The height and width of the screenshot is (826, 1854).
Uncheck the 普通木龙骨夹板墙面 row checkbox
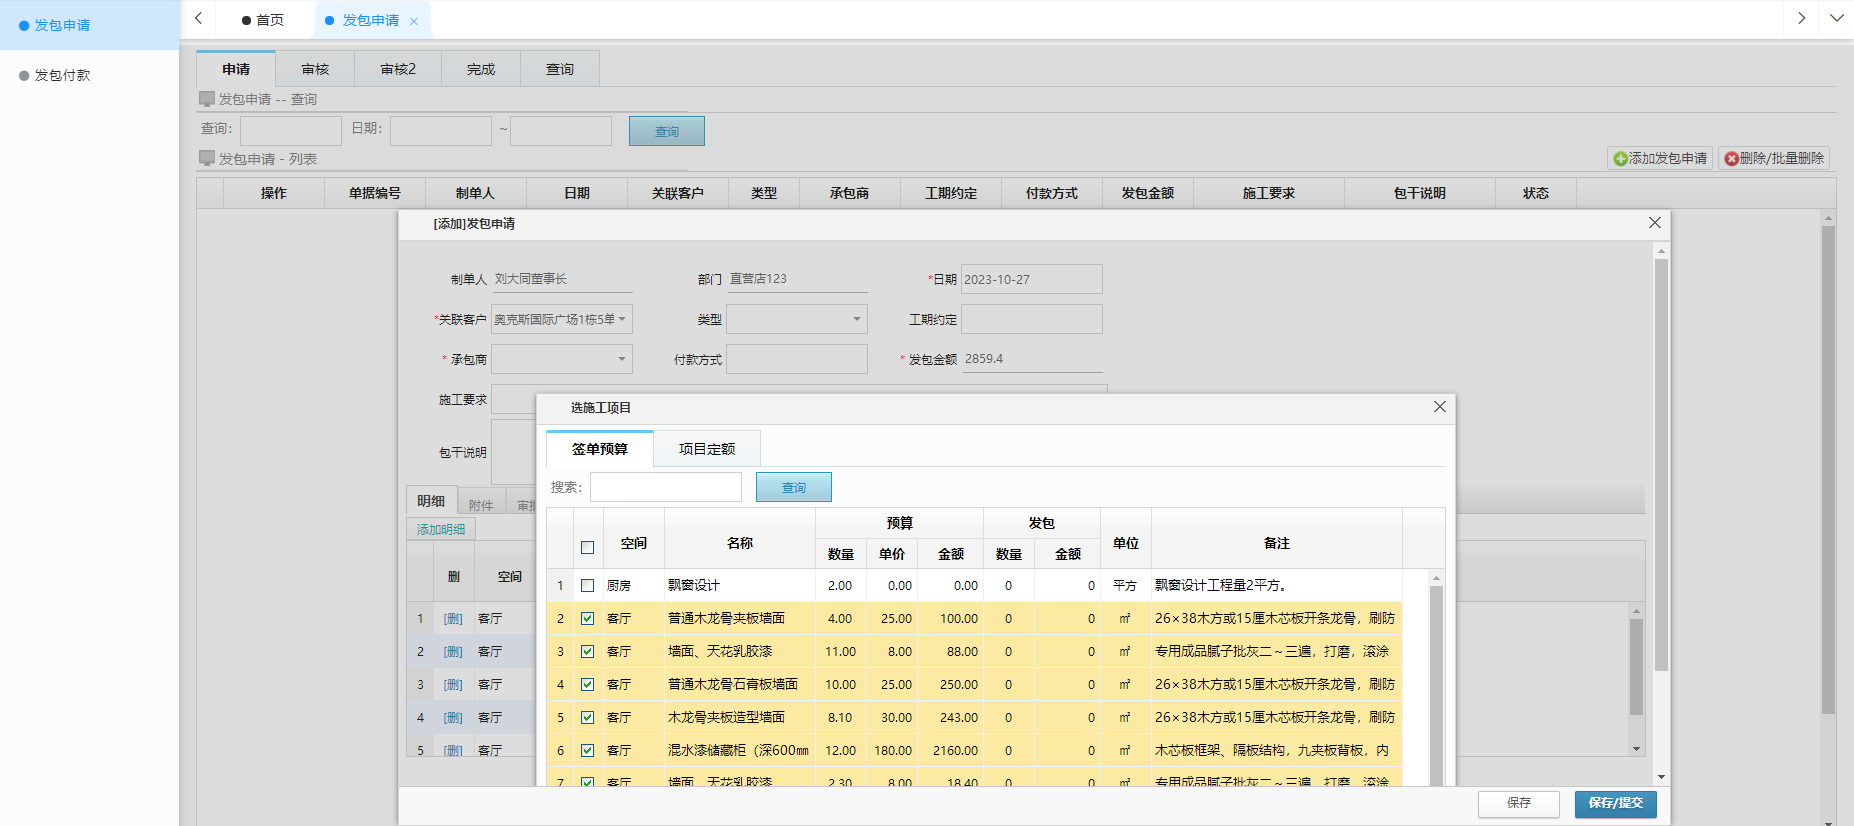pyautogui.click(x=587, y=619)
